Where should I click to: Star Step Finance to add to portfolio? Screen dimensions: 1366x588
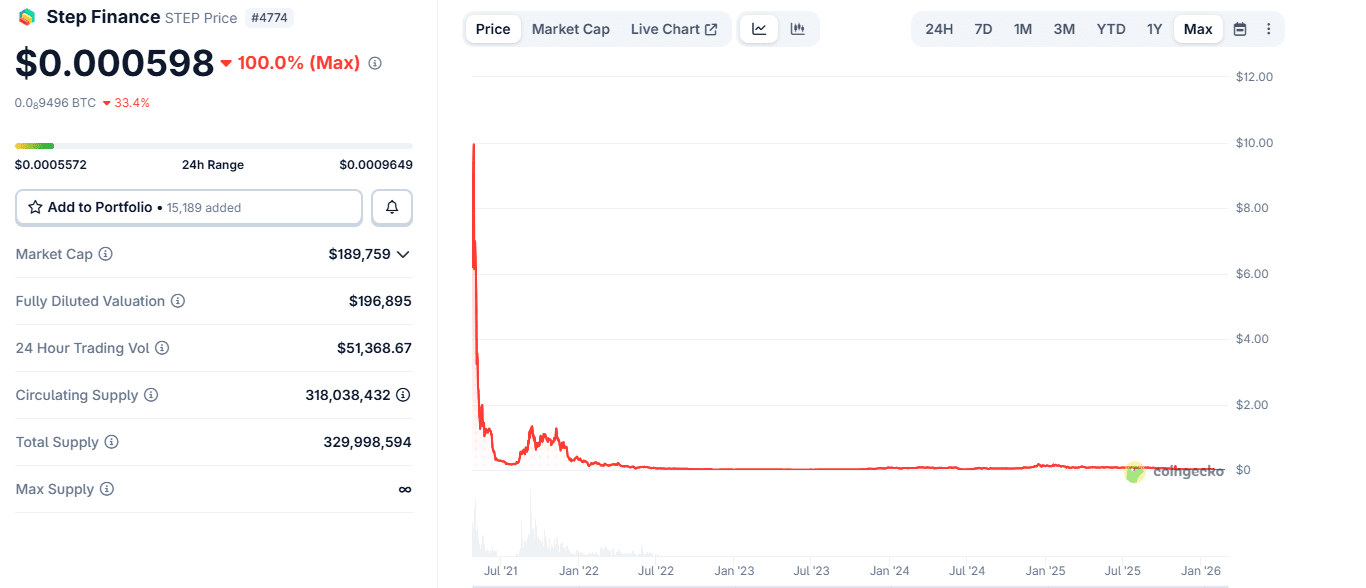click(x=33, y=207)
